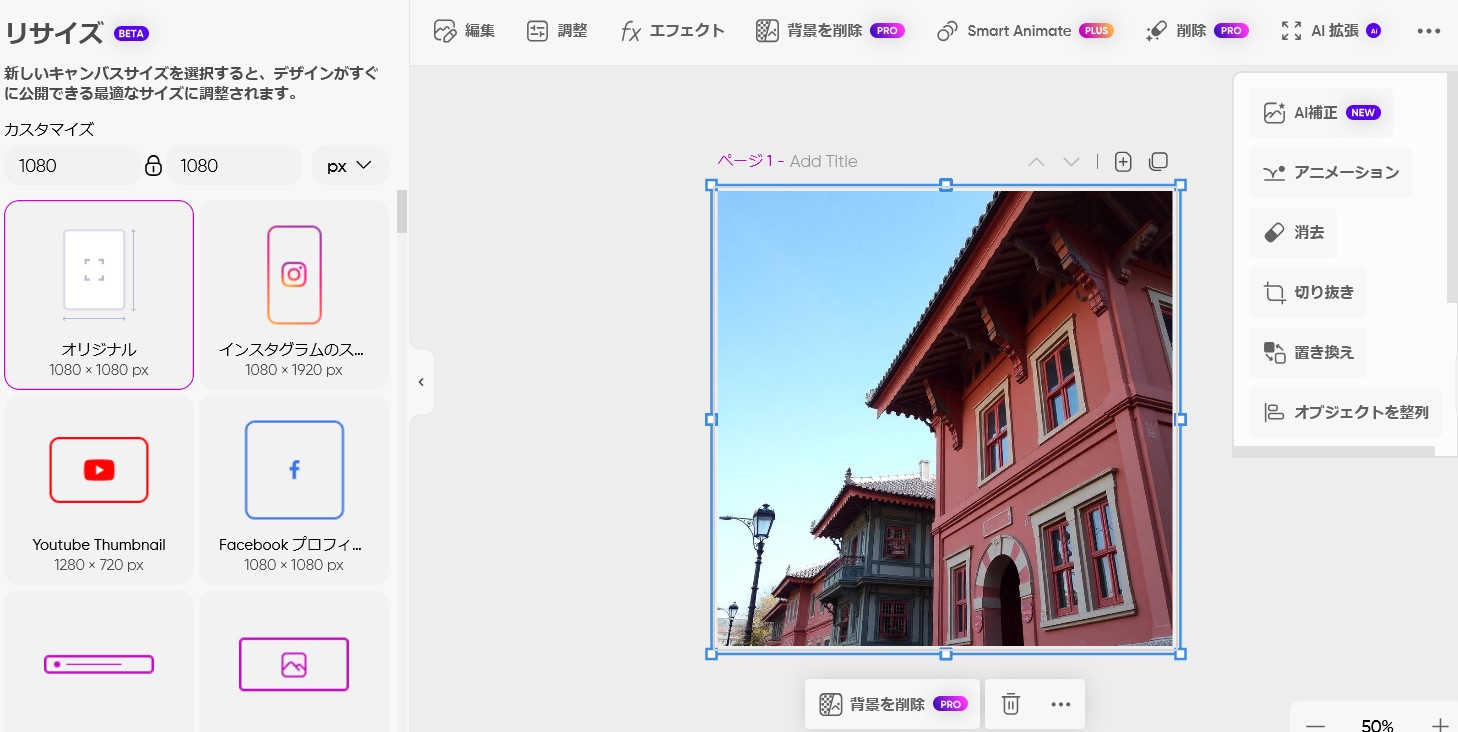Click the Add Title page title text

pyautogui.click(x=823, y=162)
